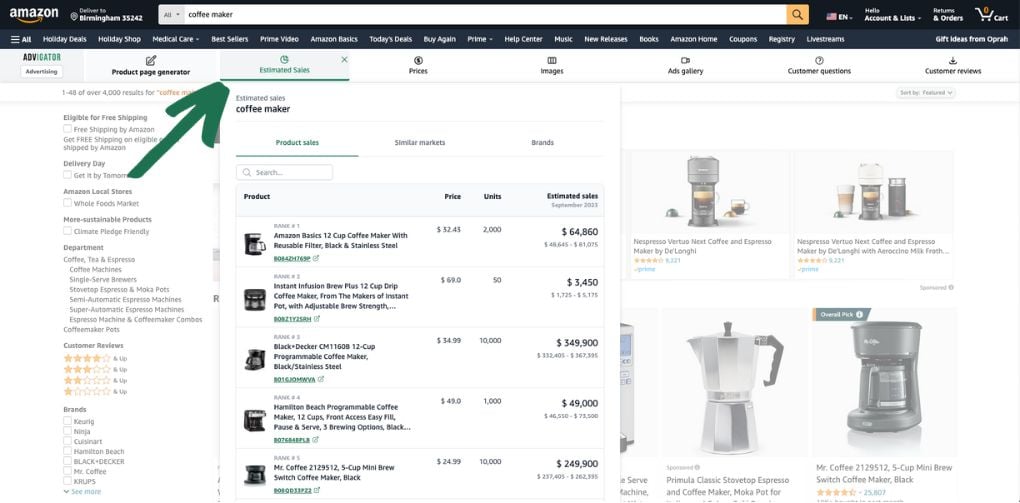Click the Hamilton Beach product thumbnail in sales list
1020x503 pixels.
coord(254,420)
